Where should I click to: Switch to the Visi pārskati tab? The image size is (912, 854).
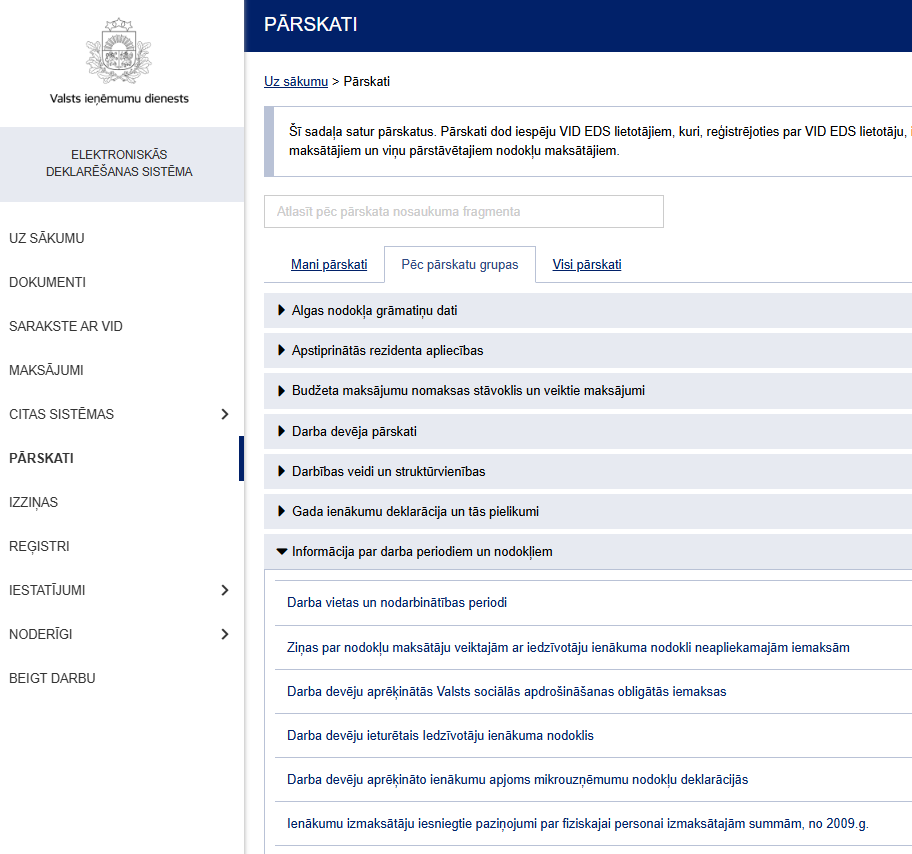point(587,265)
